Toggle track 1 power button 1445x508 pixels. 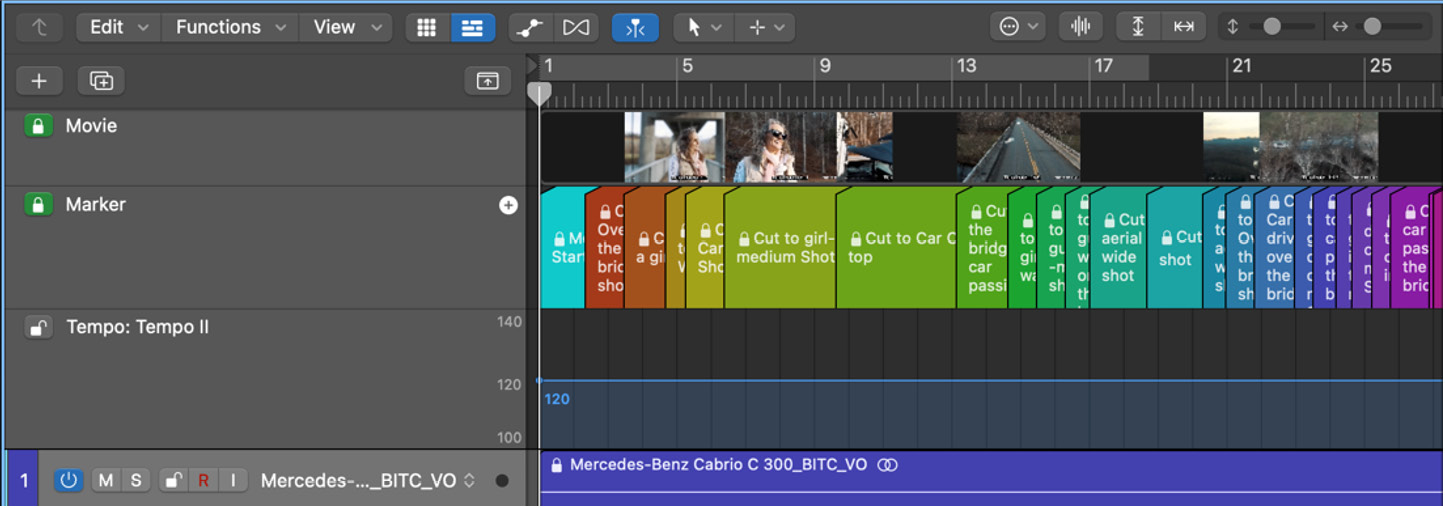coord(68,481)
